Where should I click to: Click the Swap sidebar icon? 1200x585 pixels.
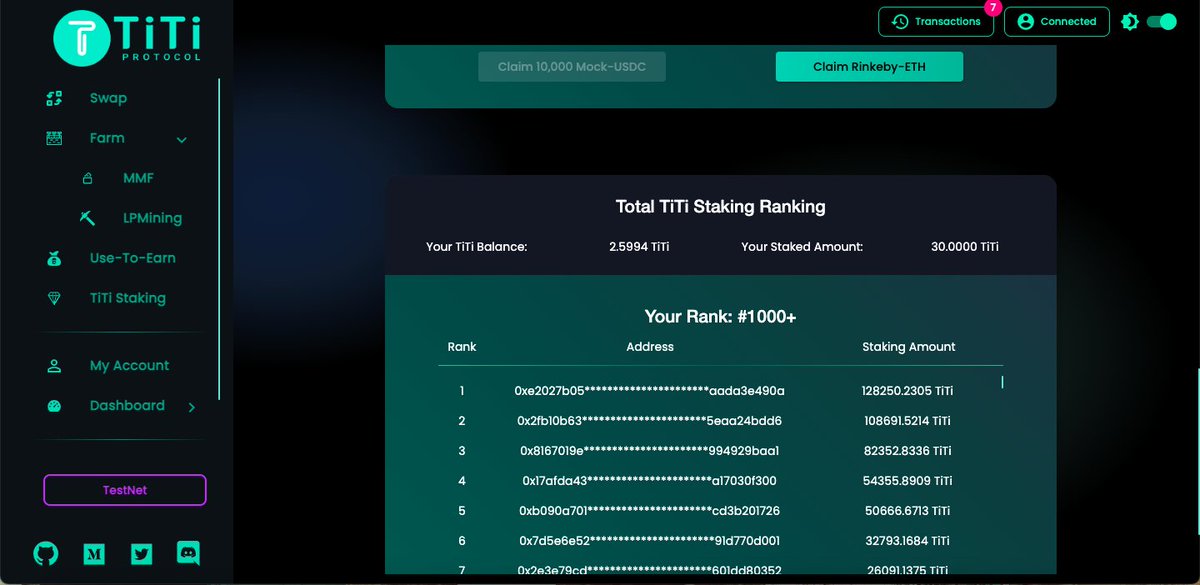55,98
